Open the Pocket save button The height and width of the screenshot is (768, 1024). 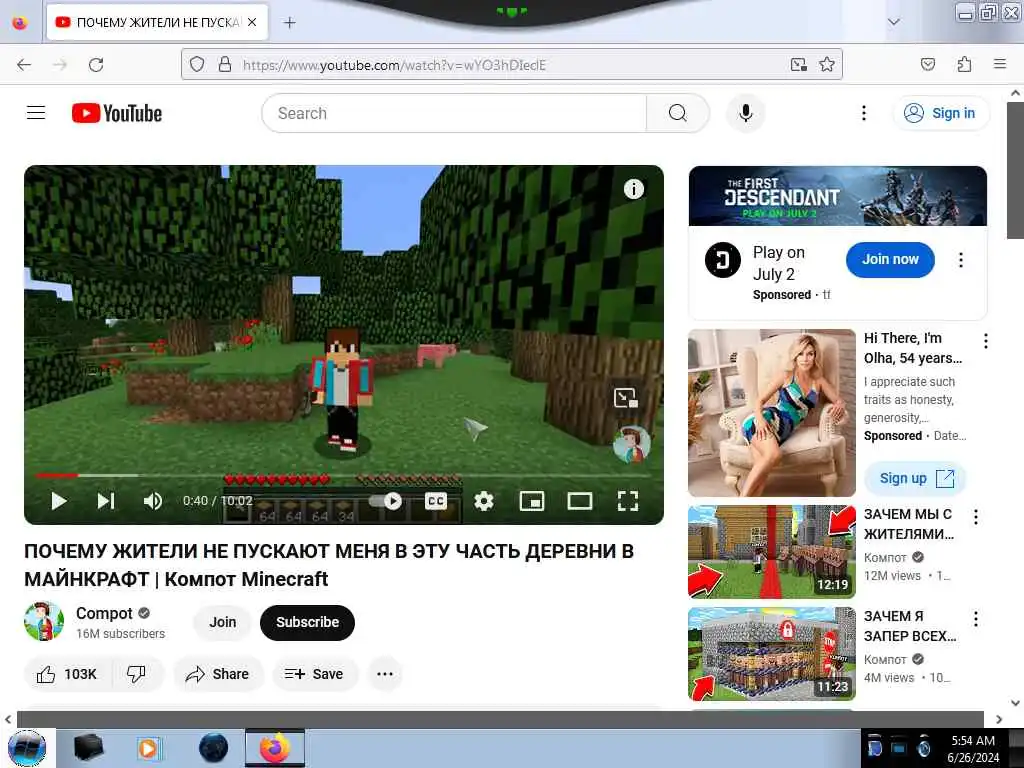928,65
